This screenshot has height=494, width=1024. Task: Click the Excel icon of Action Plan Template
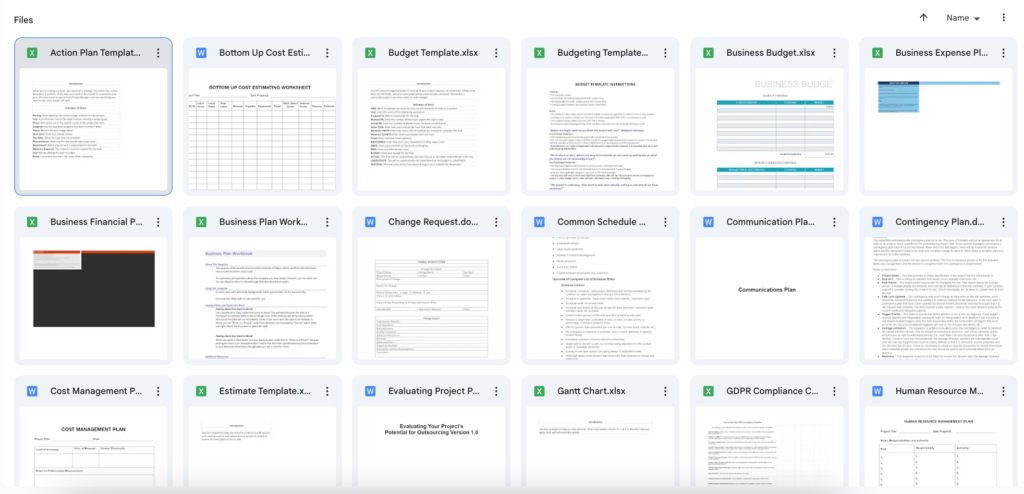32,53
